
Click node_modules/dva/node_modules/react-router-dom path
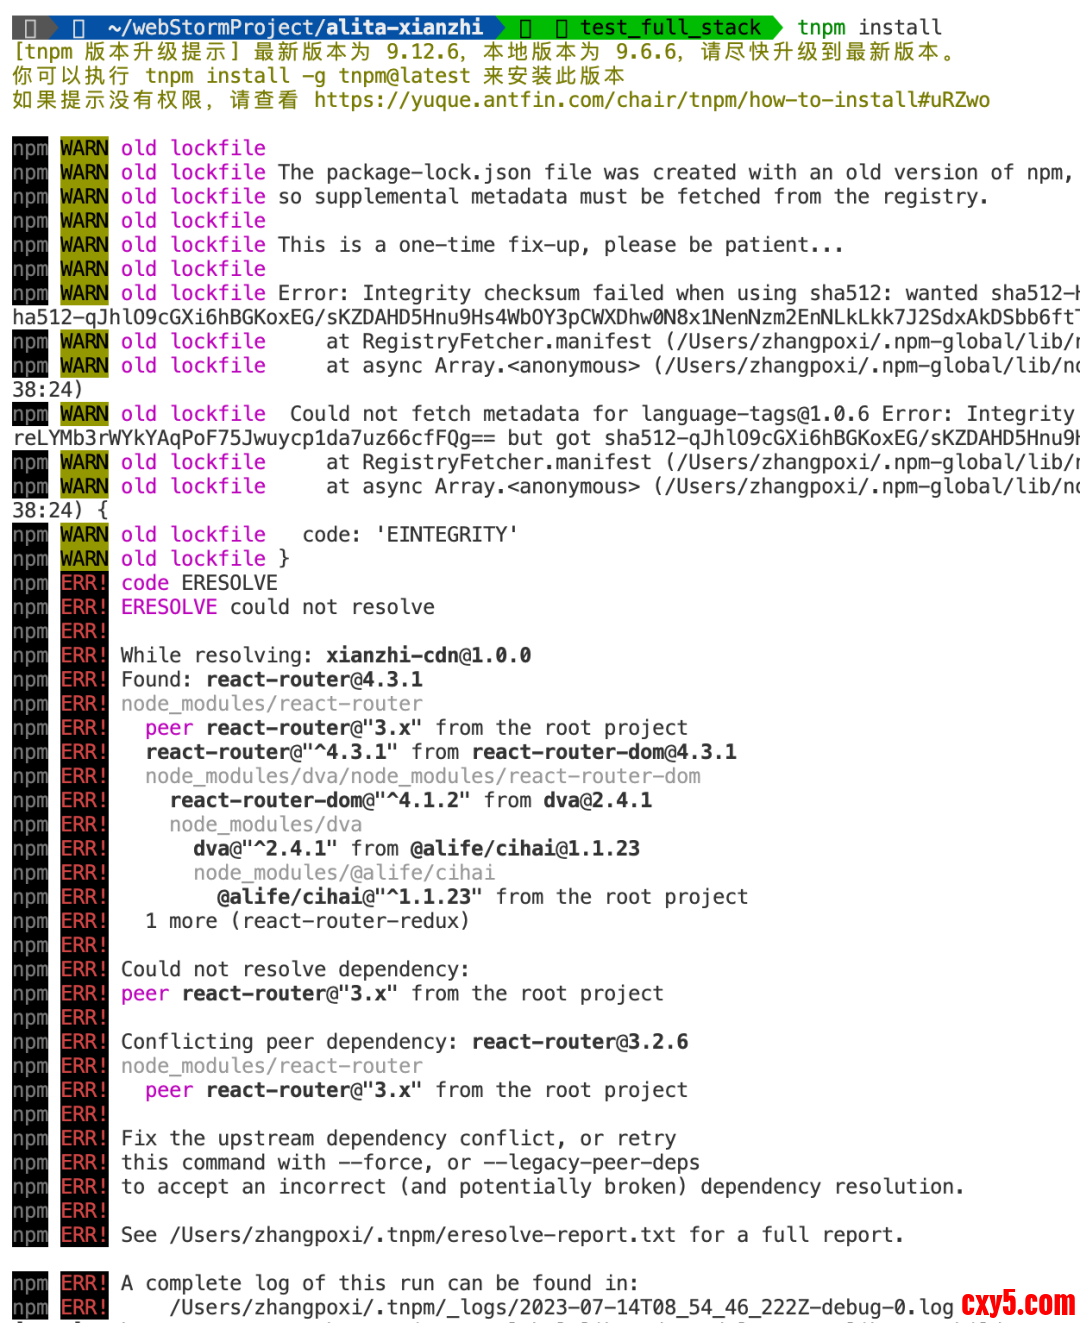(x=423, y=776)
